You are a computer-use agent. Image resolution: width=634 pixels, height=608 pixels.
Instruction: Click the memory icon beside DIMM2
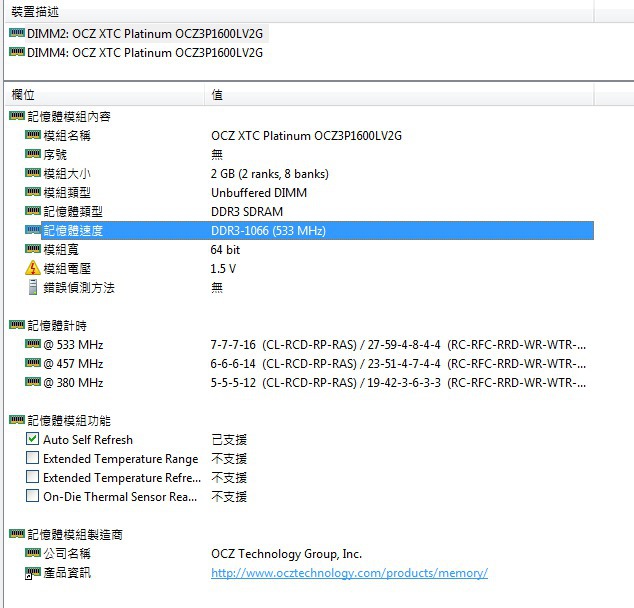pyautogui.click(x=17, y=33)
